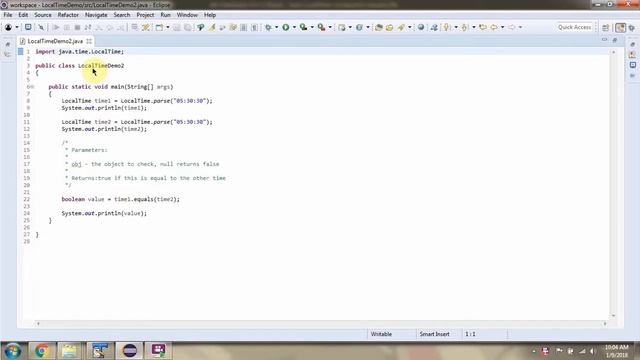Click the Open Task toolbar icon
640x360 pixels.
[x=389, y=27]
